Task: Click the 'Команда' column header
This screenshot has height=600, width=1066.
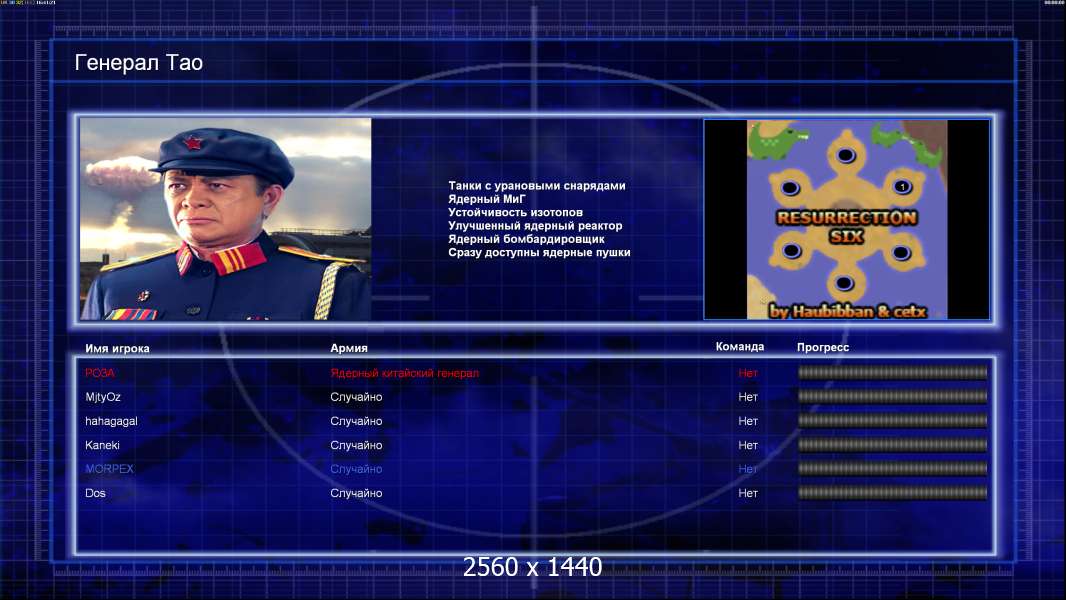Action: click(x=740, y=347)
